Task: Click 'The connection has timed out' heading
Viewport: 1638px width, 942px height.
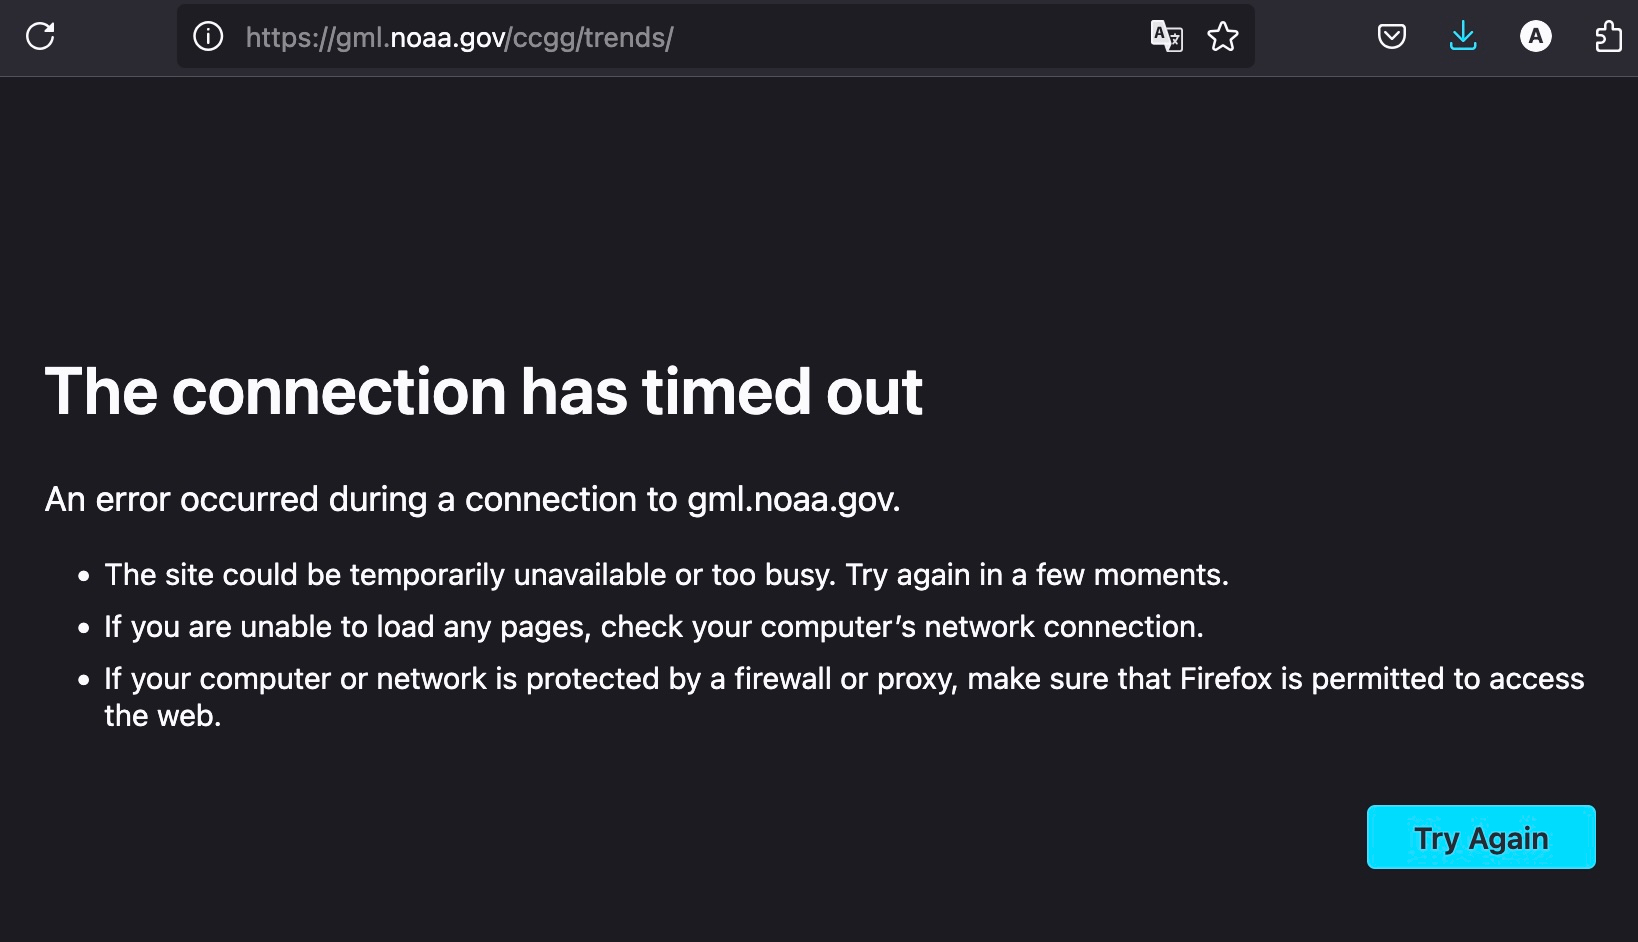Action: (483, 391)
